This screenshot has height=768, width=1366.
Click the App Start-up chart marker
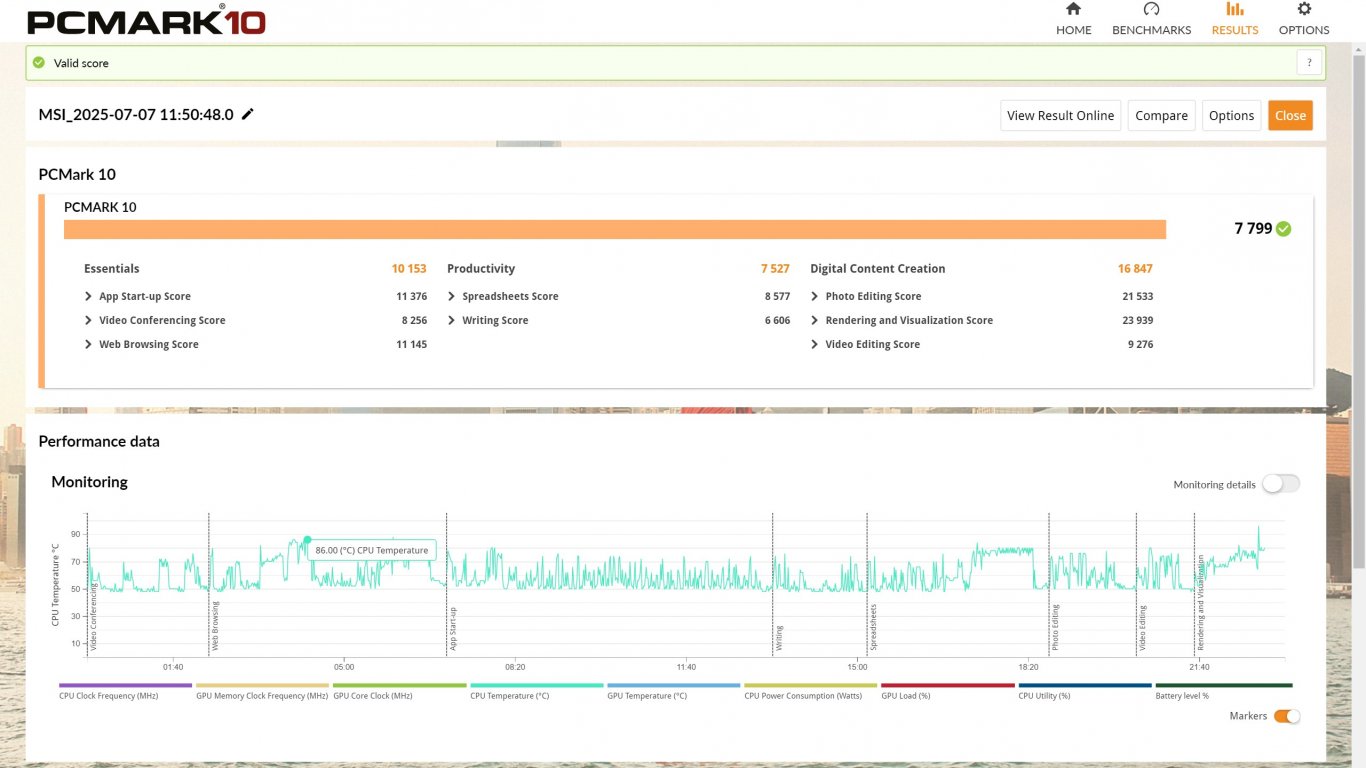452,629
